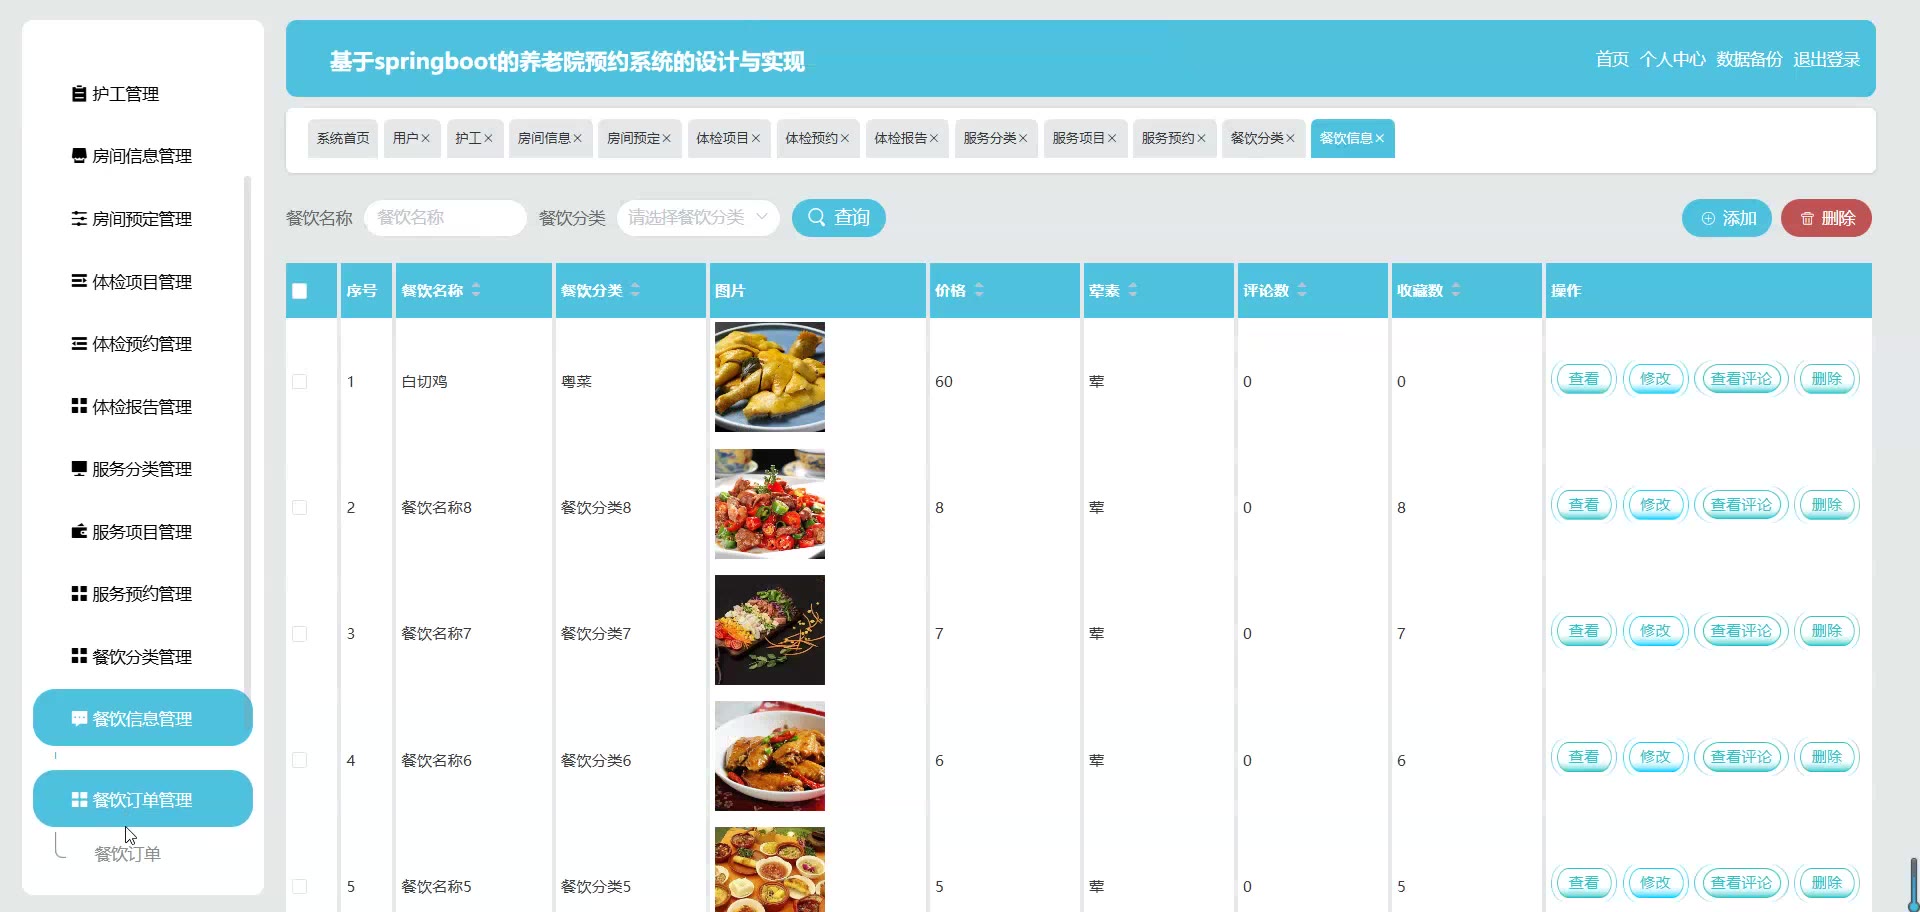The height and width of the screenshot is (912, 1920).
Task: Close the 体检报告 tab
Action: coord(934,139)
